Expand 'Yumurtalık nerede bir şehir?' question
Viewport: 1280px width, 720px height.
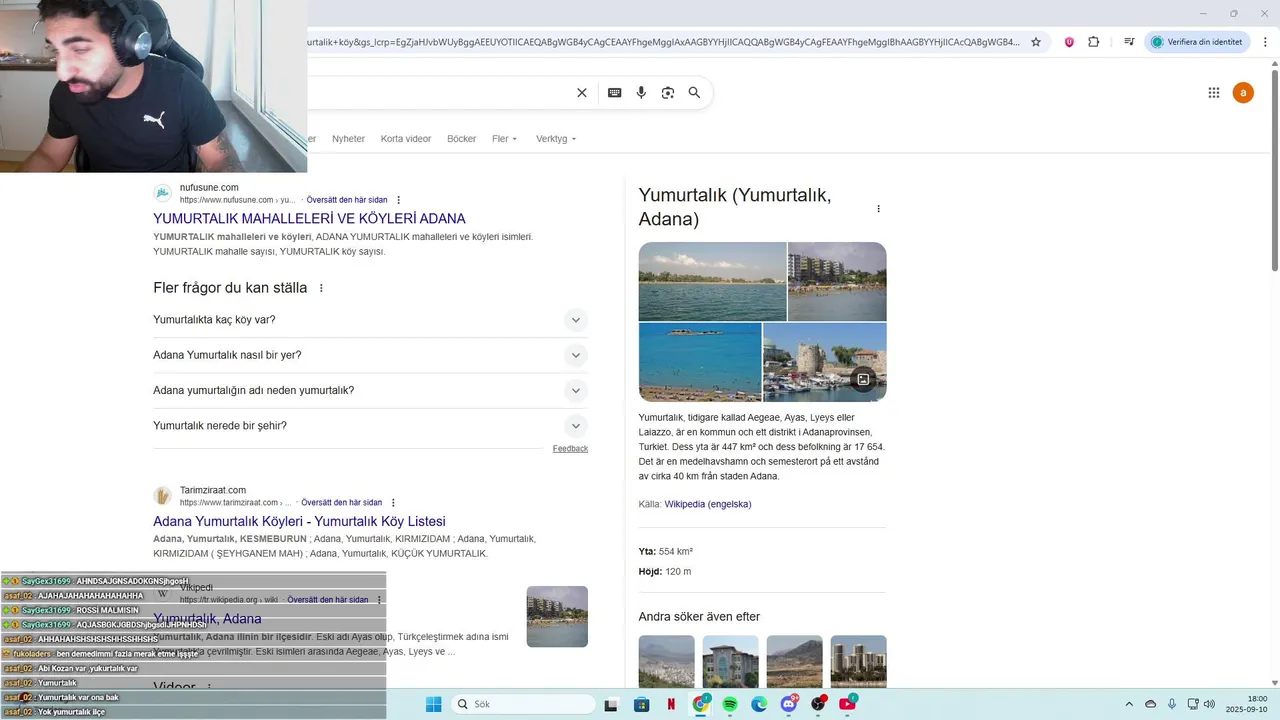pyautogui.click(x=370, y=426)
